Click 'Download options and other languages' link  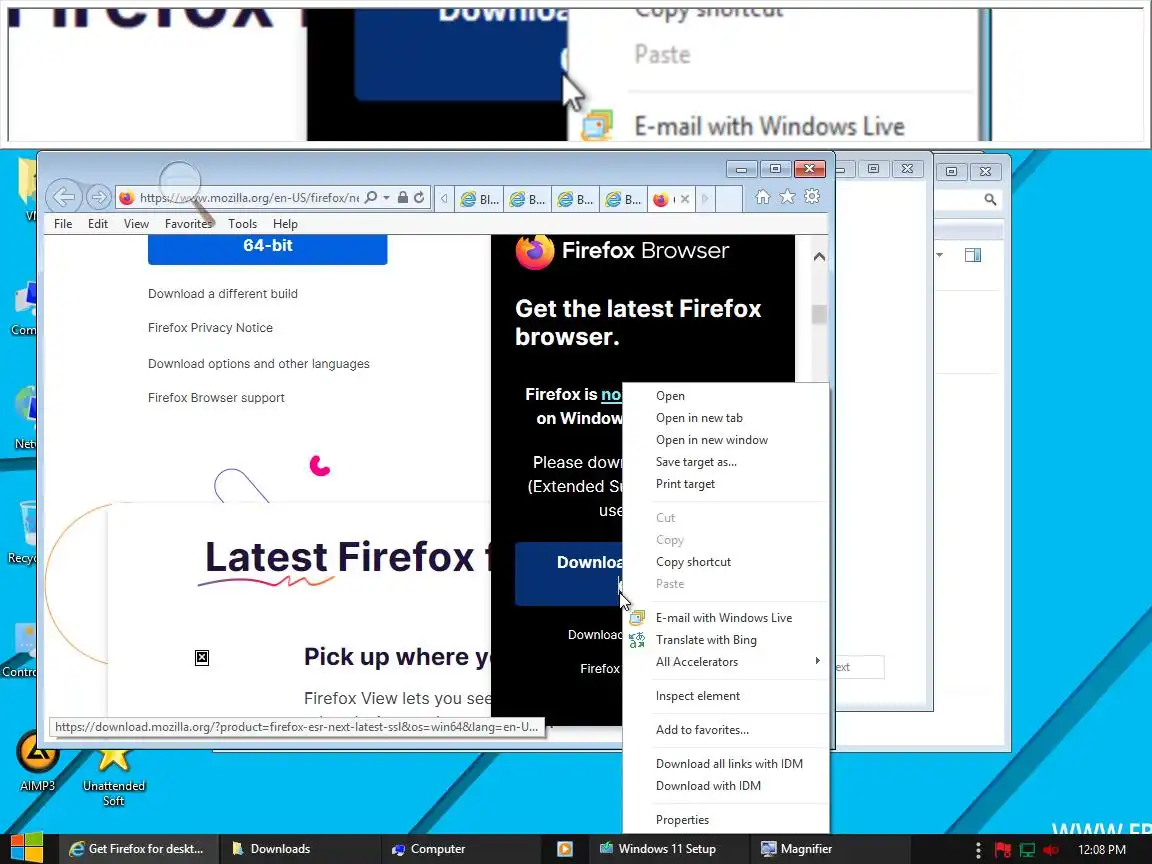pos(259,364)
